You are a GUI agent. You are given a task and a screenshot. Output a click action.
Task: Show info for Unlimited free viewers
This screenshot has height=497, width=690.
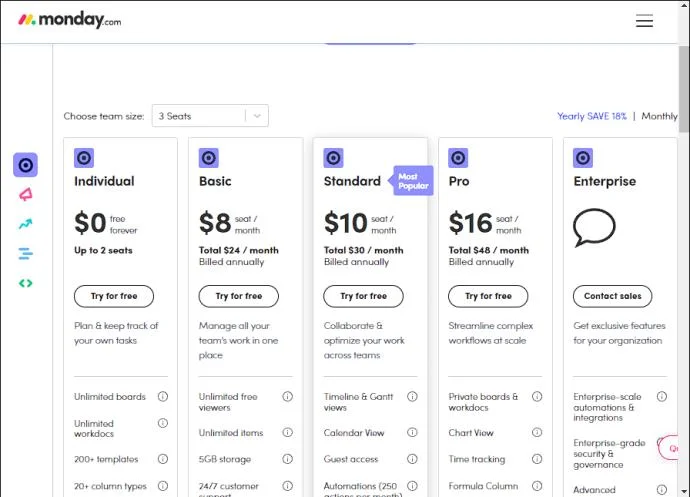pyautogui.click(x=287, y=397)
